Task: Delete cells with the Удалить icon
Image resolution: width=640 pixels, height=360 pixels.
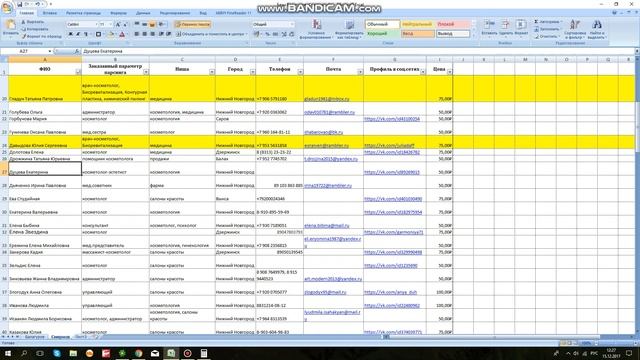Action: [506, 27]
